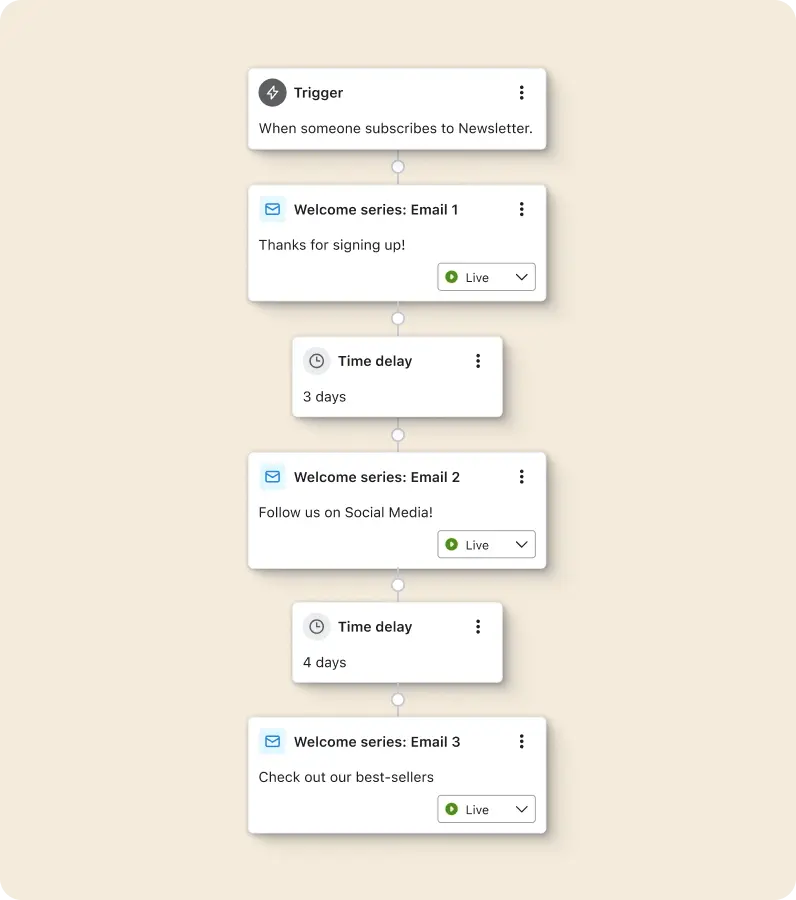The height and width of the screenshot is (900, 796).
Task: Click the connector dot between Trigger and Email 1
Action: [x=397, y=167]
